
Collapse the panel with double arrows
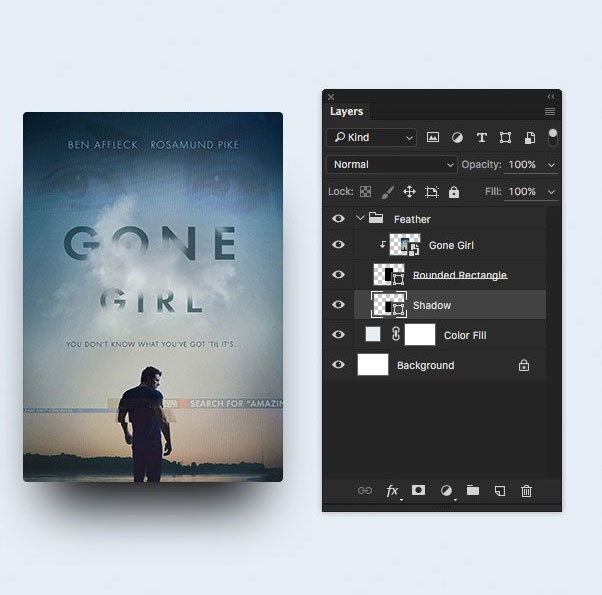coord(551,96)
